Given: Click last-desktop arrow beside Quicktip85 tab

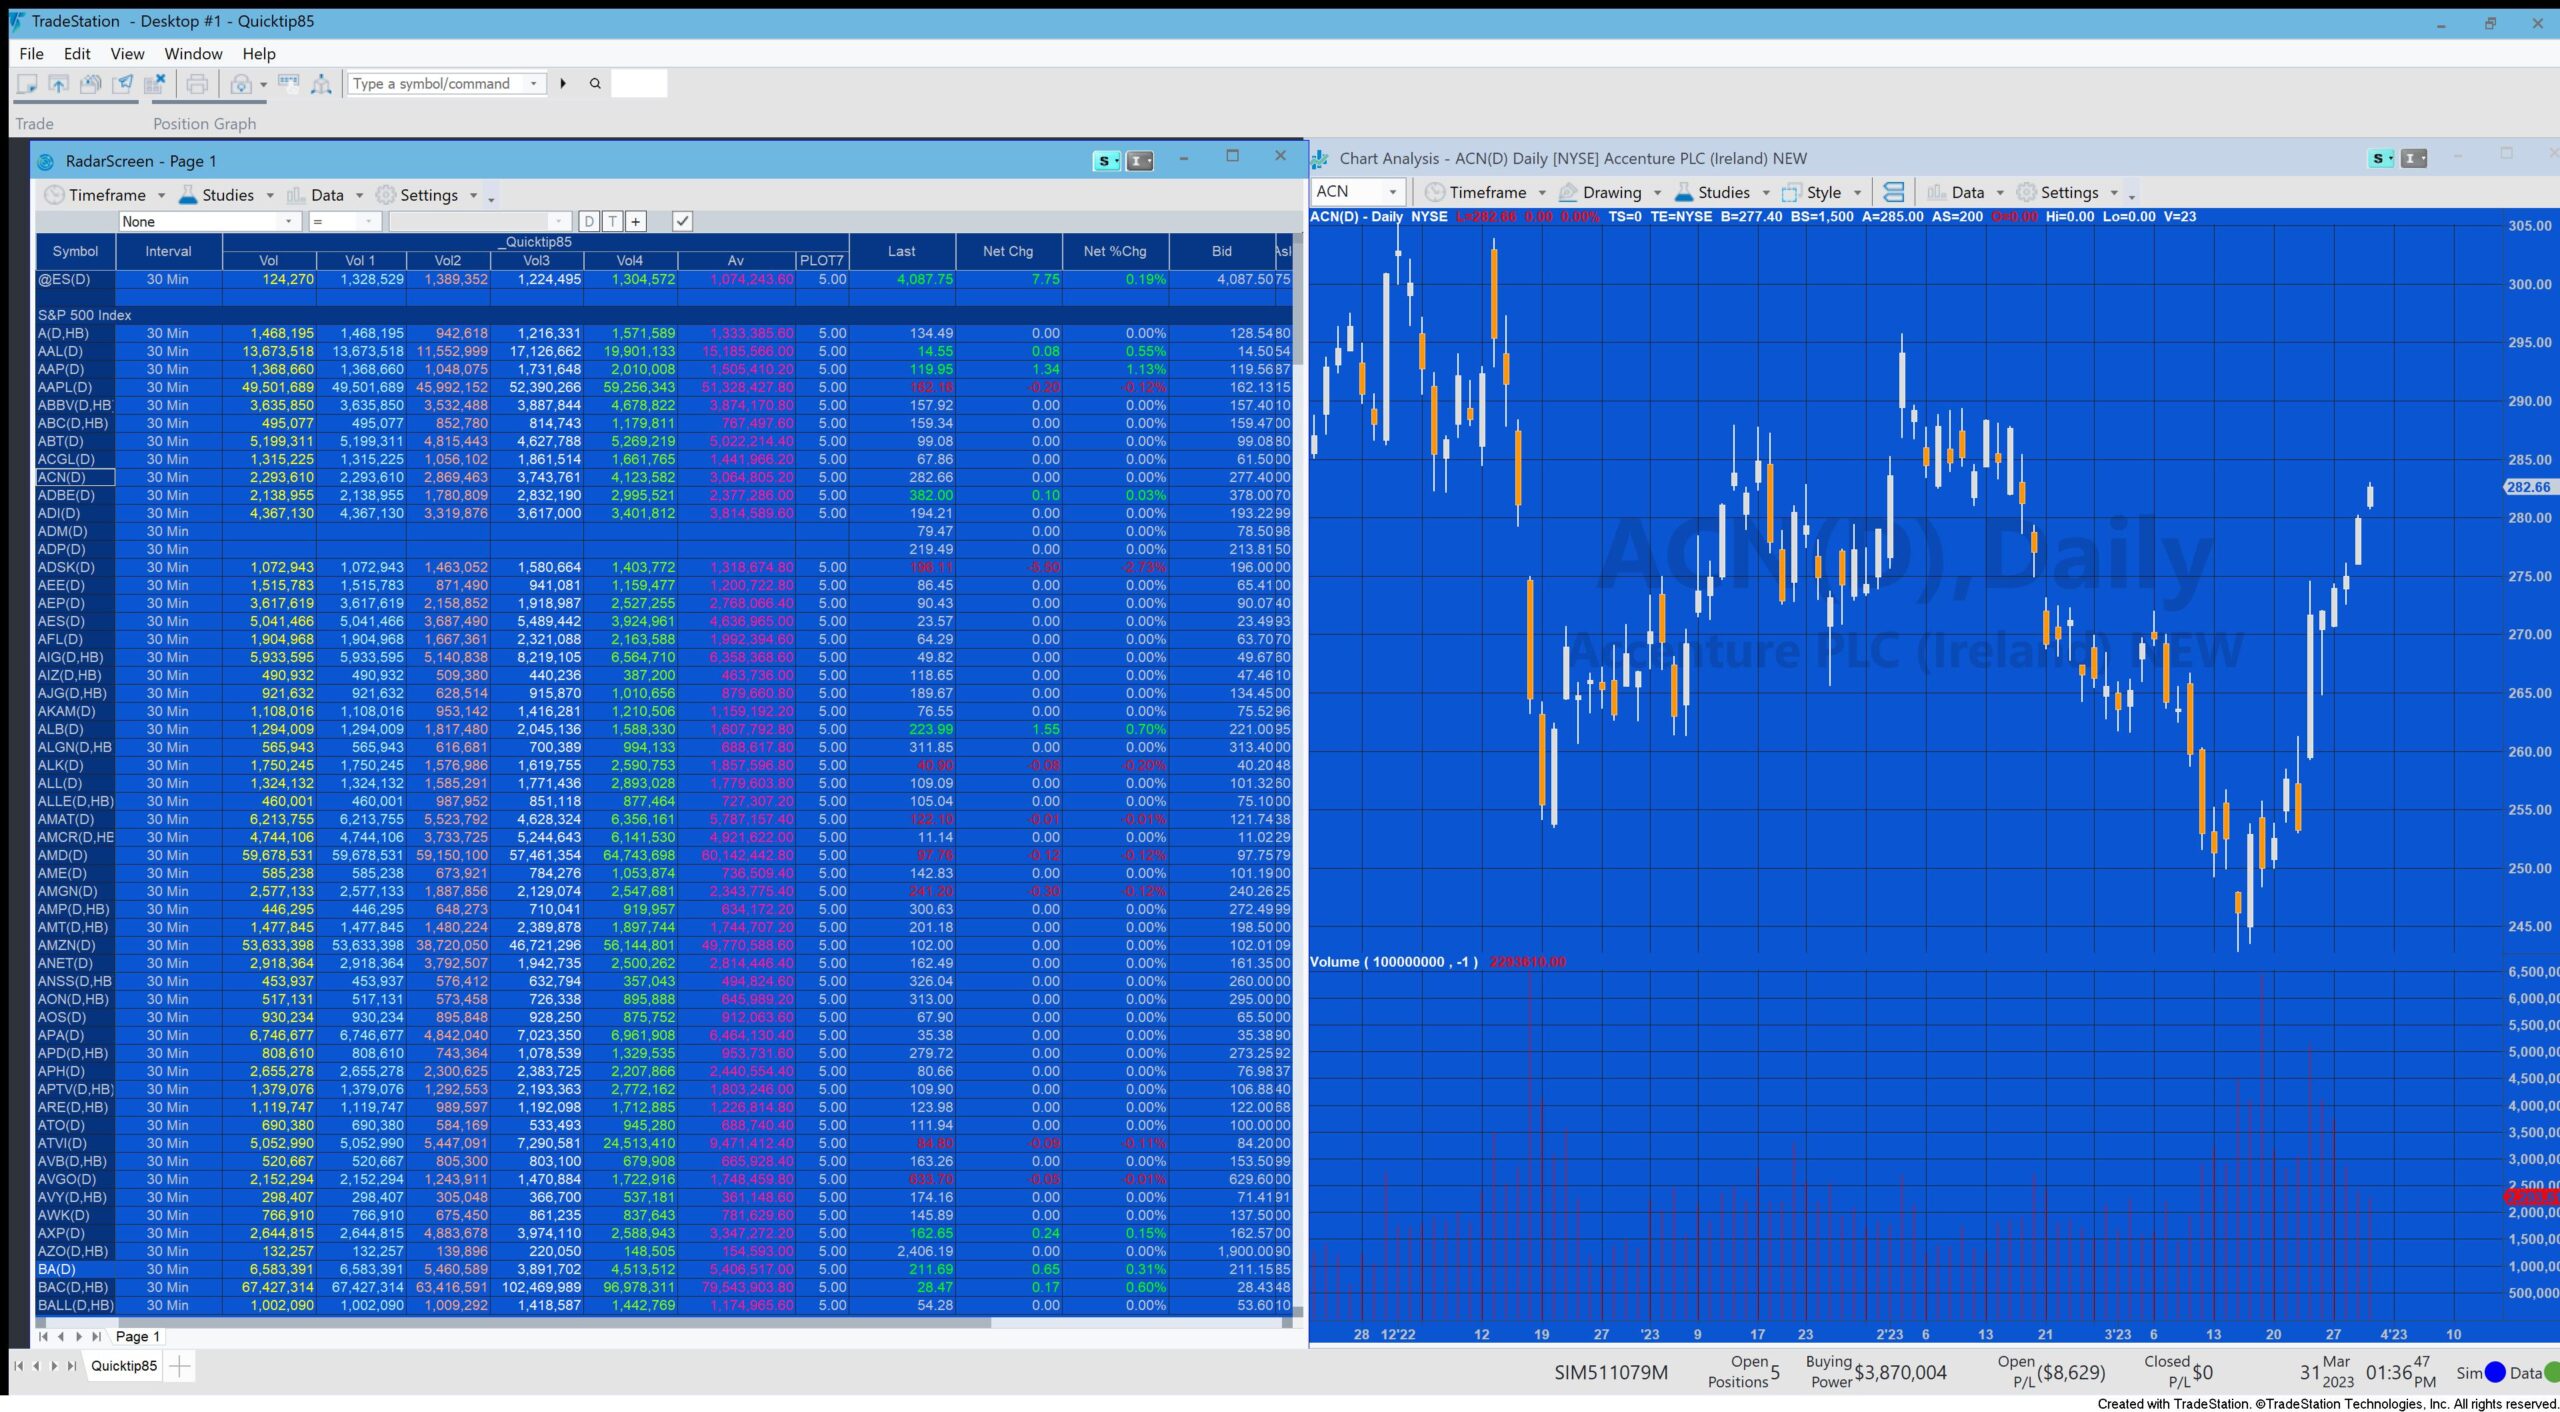Looking at the screenshot, I should [72, 1366].
